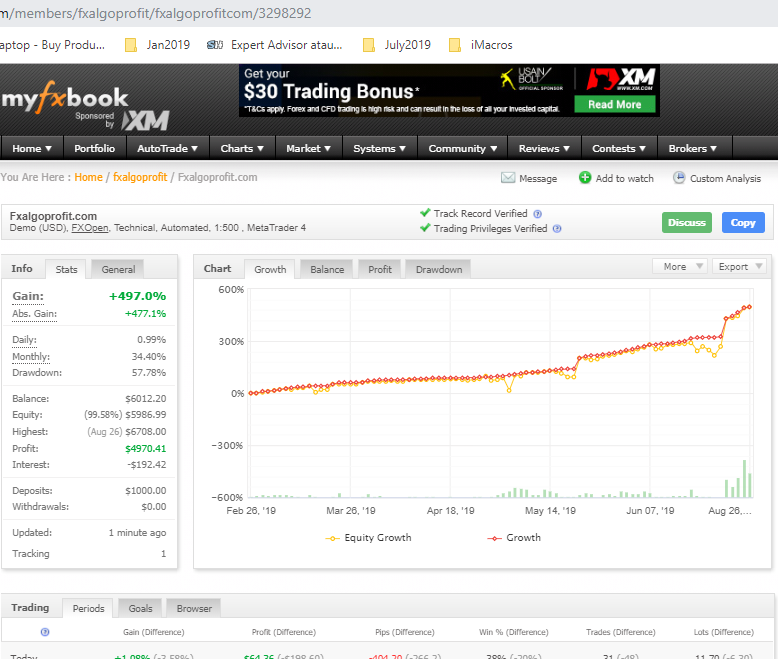The width and height of the screenshot is (778, 659).
Task: Switch to the Drawdown chart tab
Action: (x=439, y=269)
